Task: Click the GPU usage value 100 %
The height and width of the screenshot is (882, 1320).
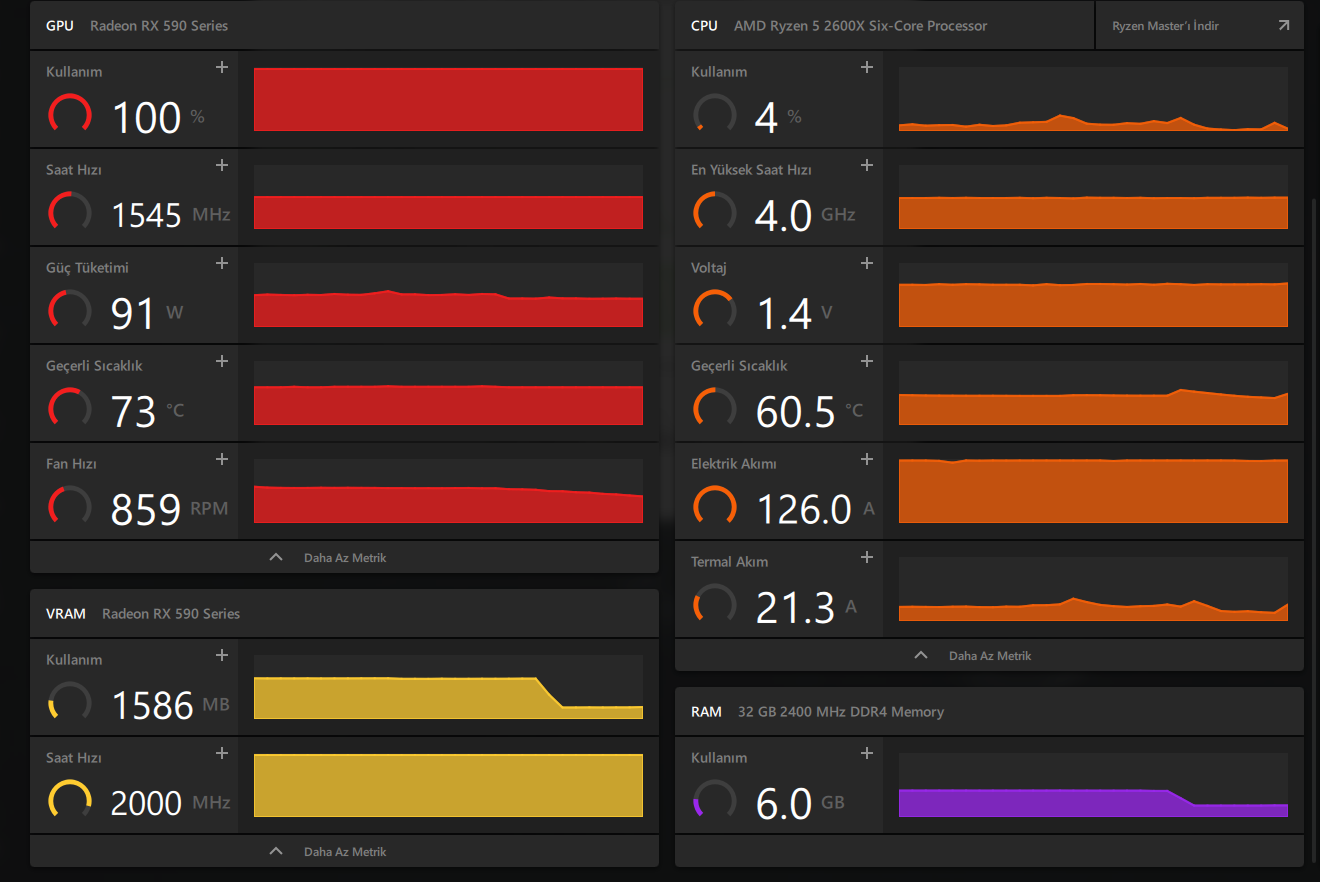Action: pyautogui.click(x=158, y=118)
